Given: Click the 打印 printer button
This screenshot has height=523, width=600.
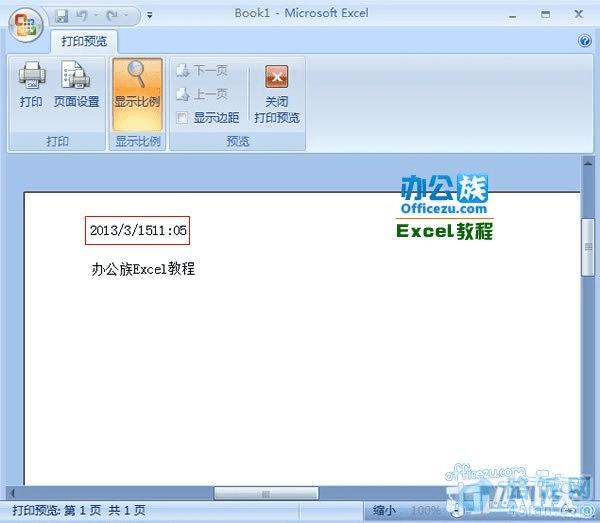Looking at the screenshot, I should pos(31,84).
